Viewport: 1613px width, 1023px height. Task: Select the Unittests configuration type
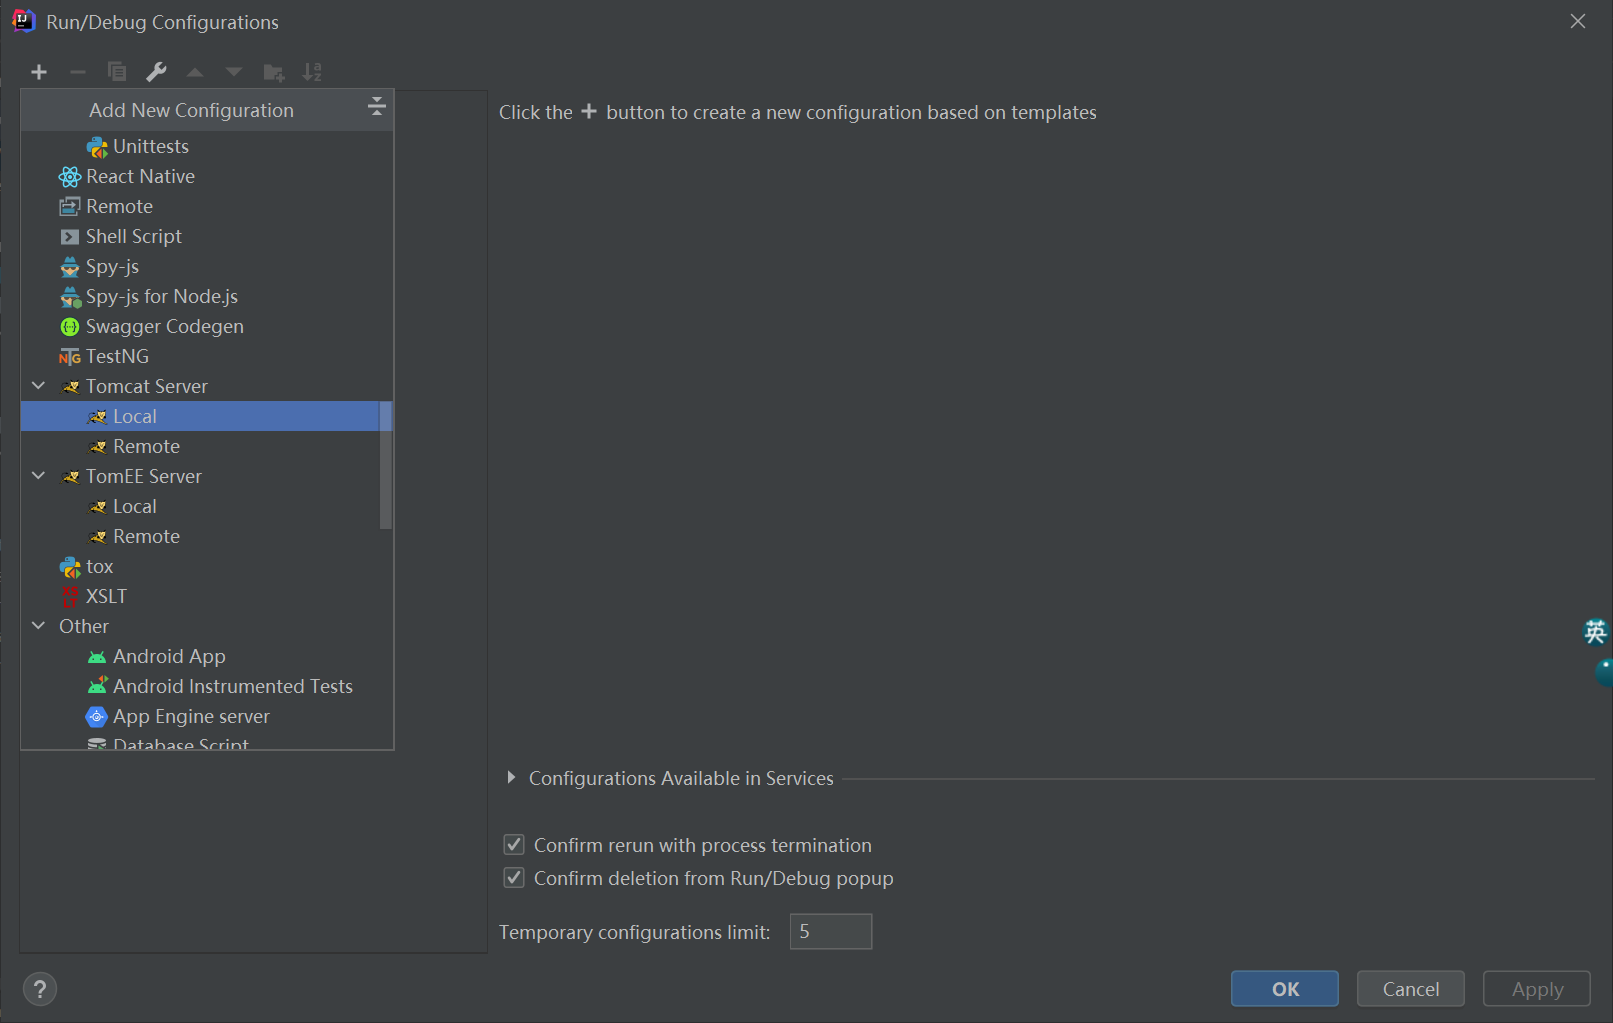click(207, 146)
